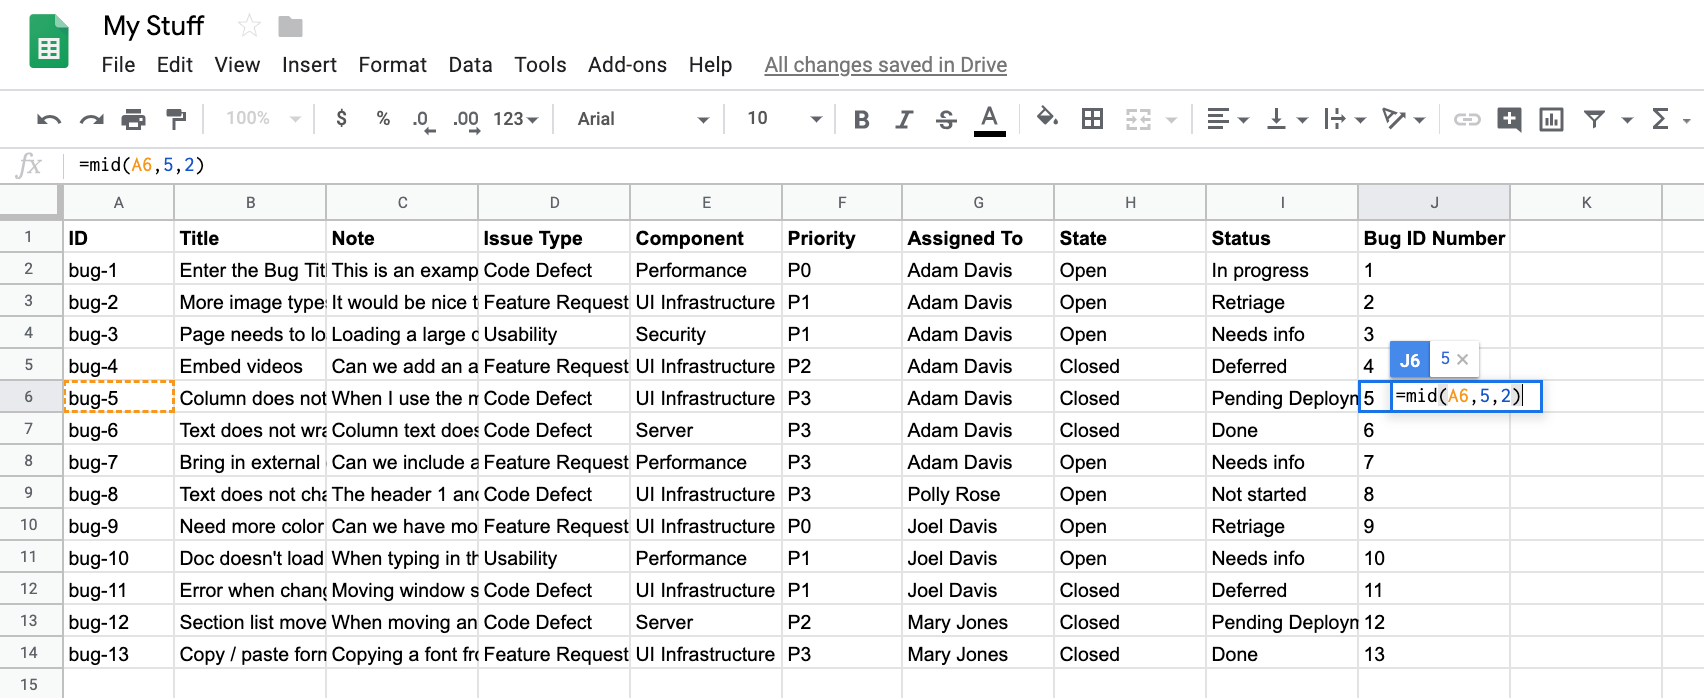The width and height of the screenshot is (1704, 698).
Task: Select column A header
Action: 118,202
